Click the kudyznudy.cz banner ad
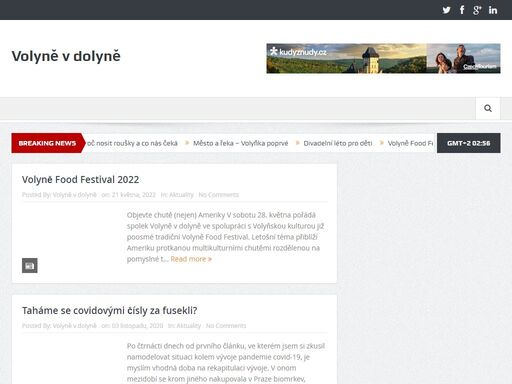Viewport: 512px width, 384px height. (383, 58)
